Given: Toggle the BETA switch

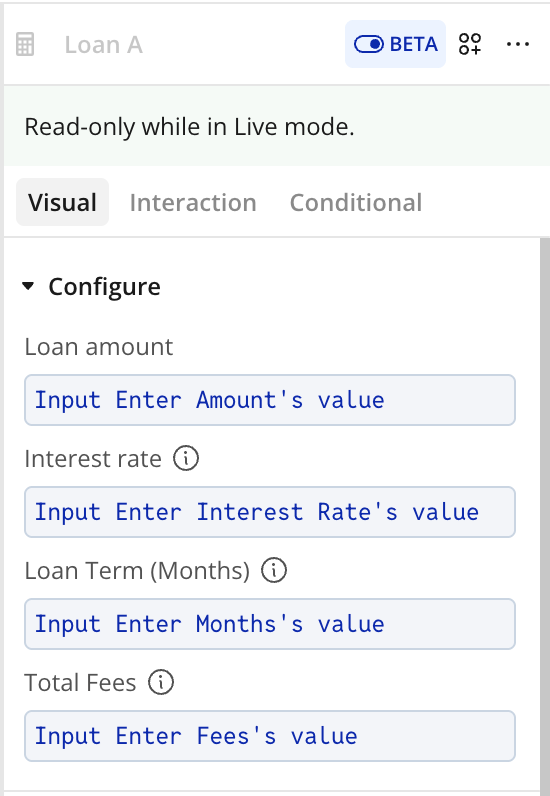Looking at the screenshot, I should [x=369, y=44].
